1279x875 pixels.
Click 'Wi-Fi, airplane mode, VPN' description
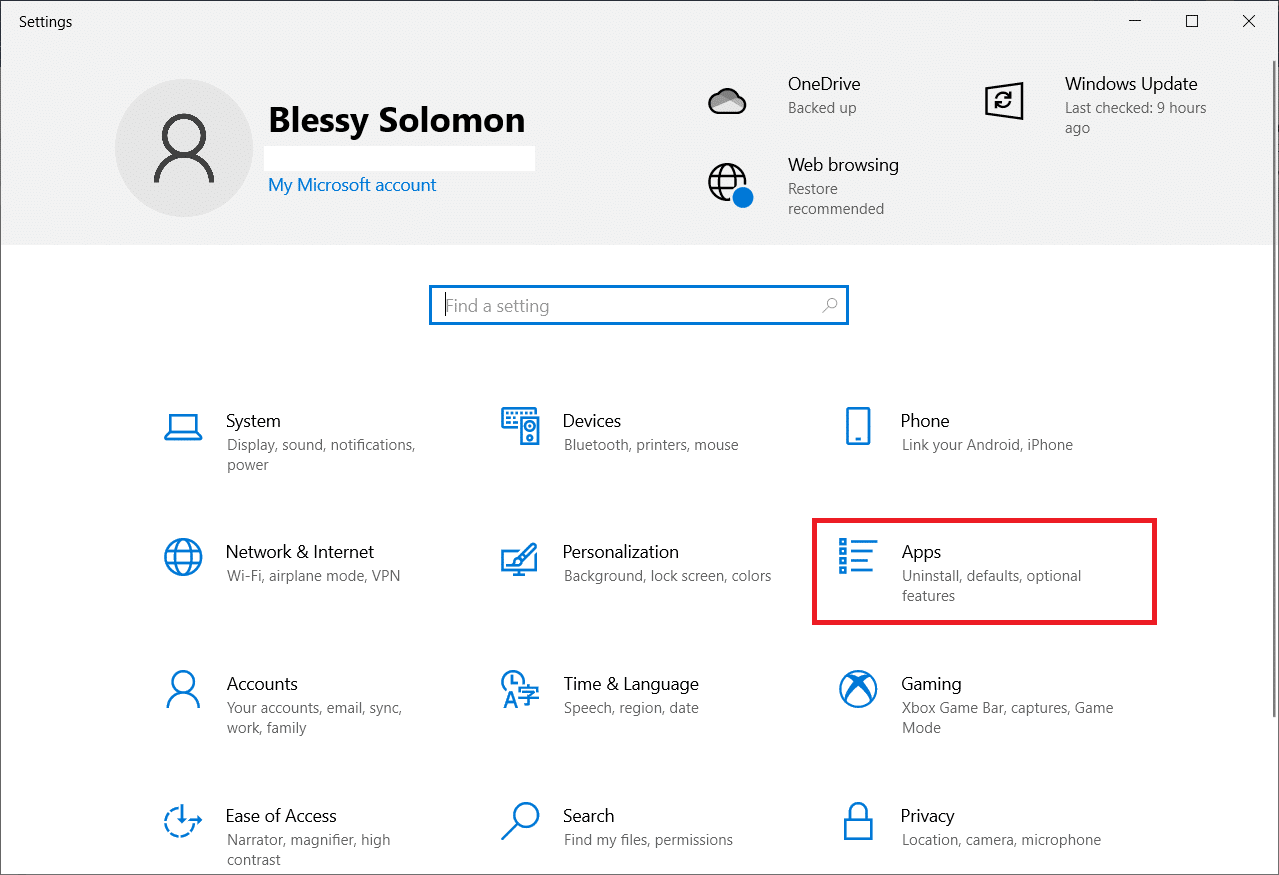pyautogui.click(x=313, y=576)
